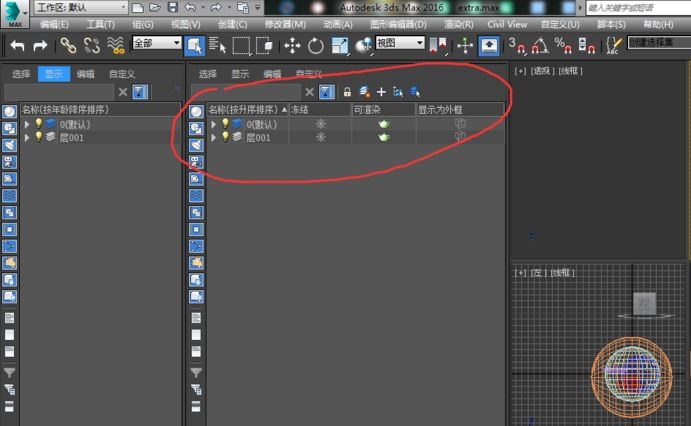The image size is (691, 426).
Task: Open the highlighted 显示 menu in left explorer
Action: coord(54,74)
